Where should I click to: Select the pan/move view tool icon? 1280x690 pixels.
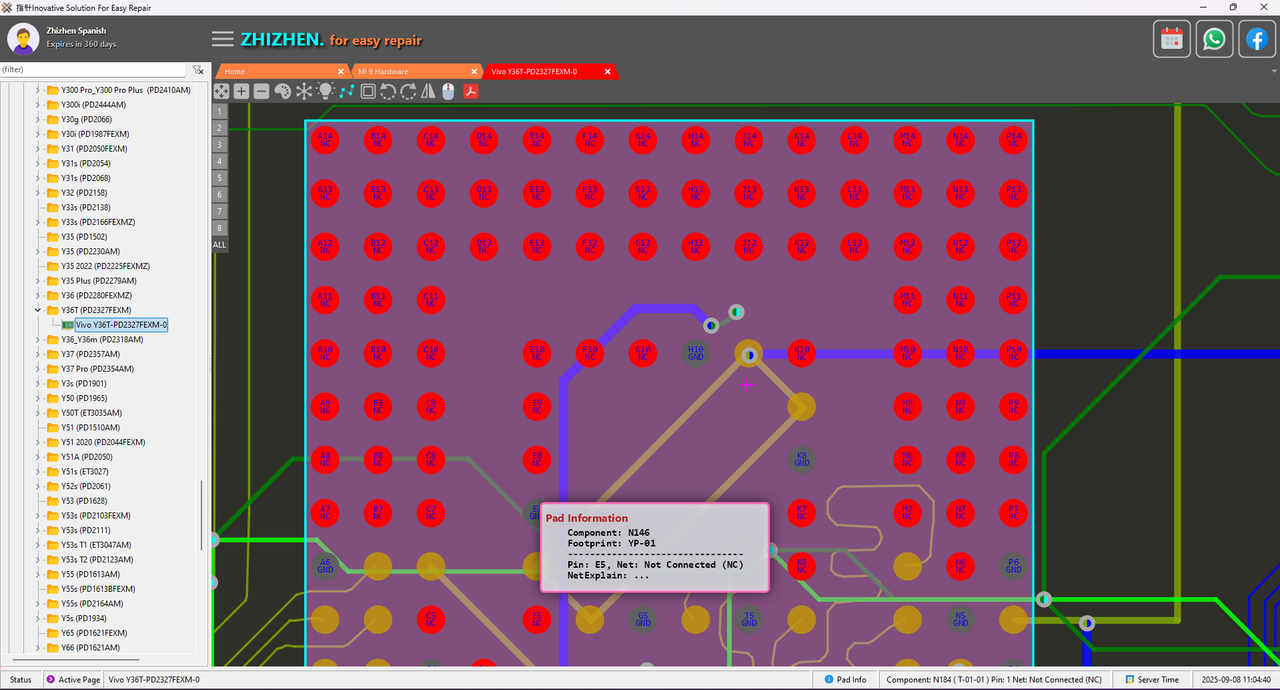(x=221, y=91)
